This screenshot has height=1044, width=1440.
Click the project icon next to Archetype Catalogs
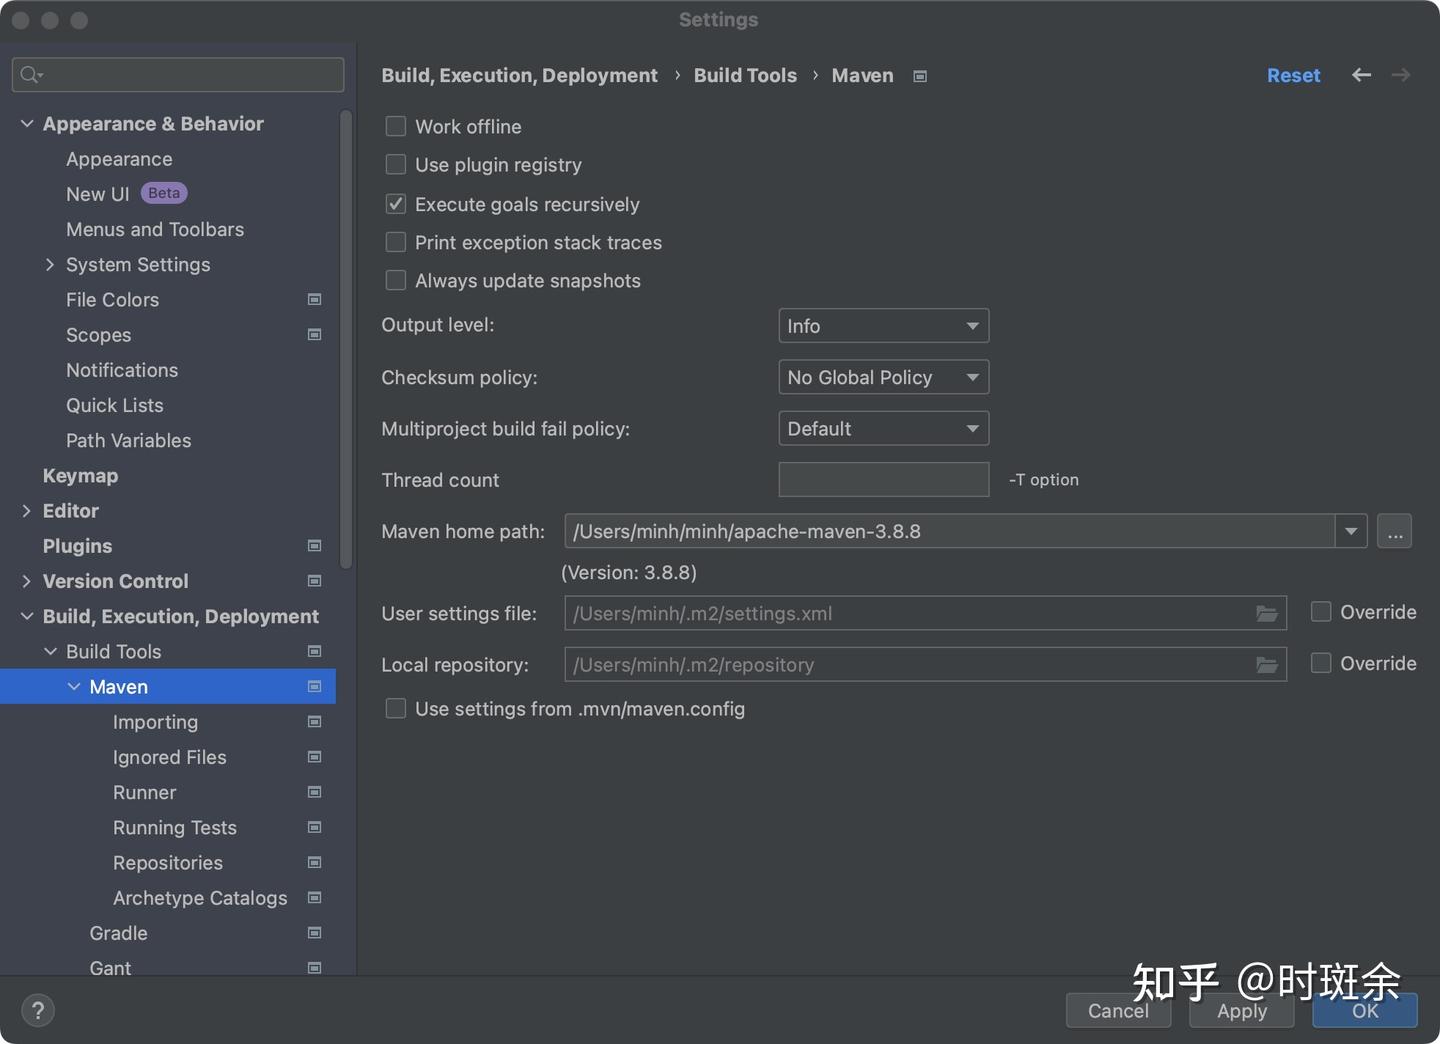click(x=314, y=897)
